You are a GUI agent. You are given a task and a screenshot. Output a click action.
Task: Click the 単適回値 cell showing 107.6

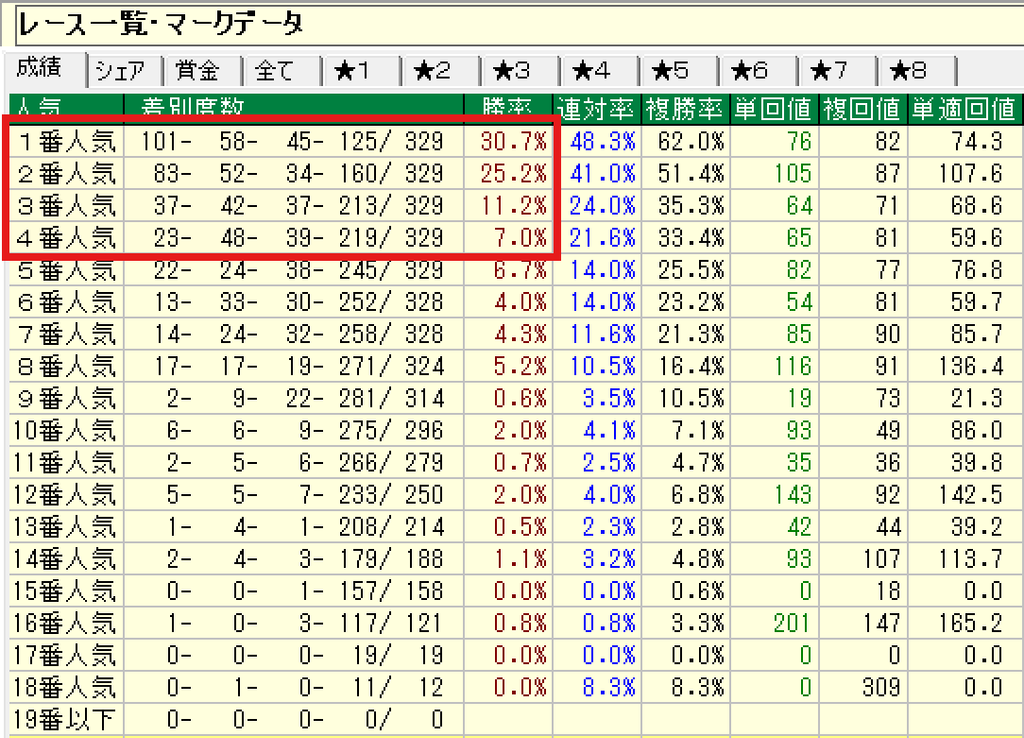[965, 174]
